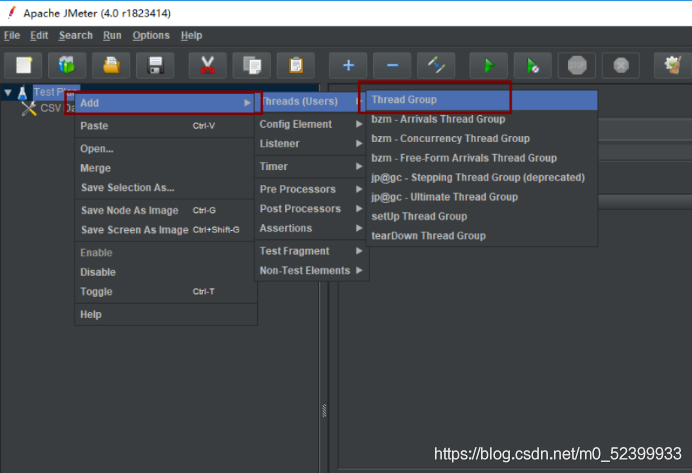Select jp@gc - Ultimate Thread Group

click(482, 197)
